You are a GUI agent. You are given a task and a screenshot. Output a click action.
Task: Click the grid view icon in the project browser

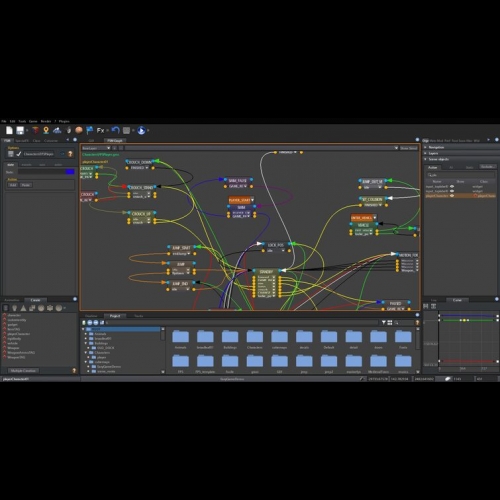[x=390, y=322]
